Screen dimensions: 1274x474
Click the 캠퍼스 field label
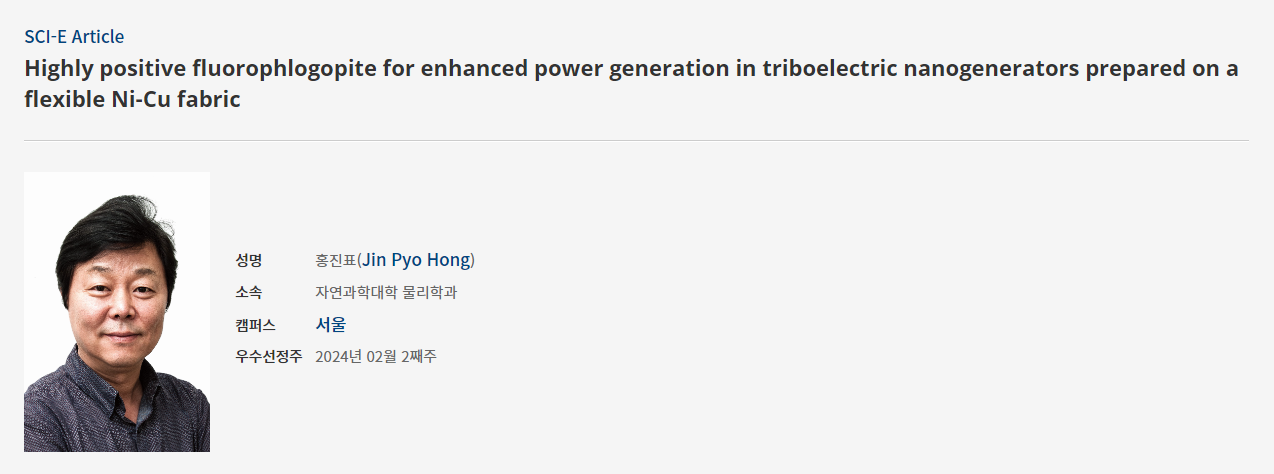[255, 324]
